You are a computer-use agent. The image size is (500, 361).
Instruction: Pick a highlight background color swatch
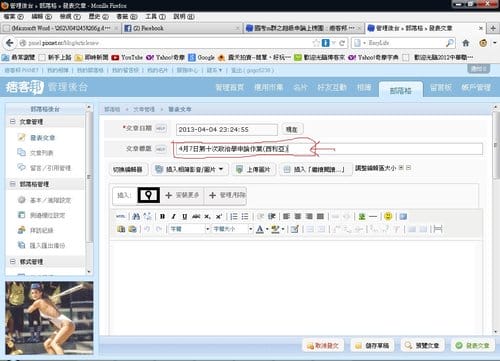[x=275, y=229]
